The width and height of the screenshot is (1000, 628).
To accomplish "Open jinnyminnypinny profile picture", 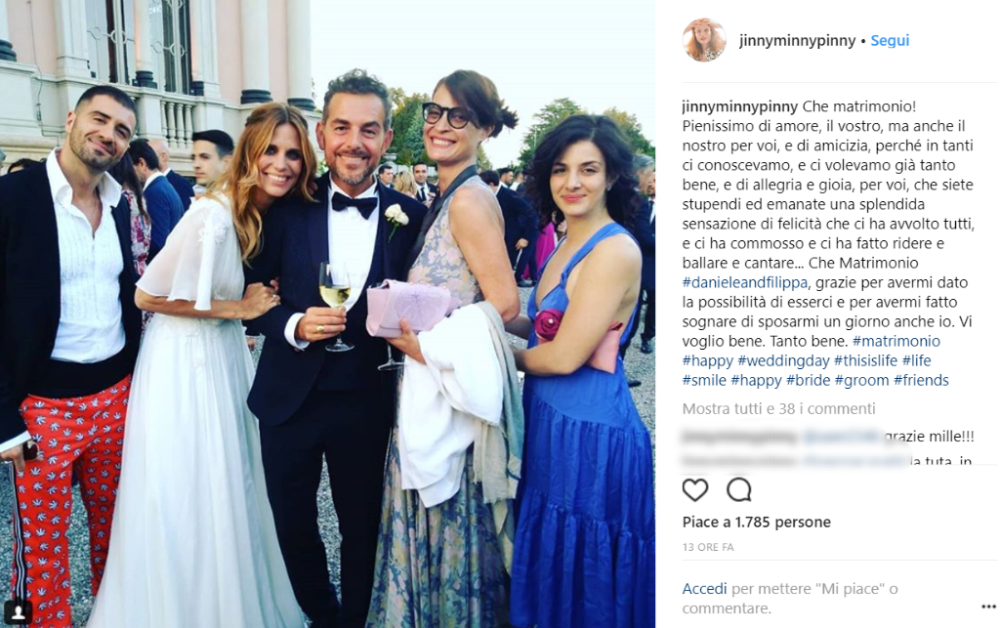I will [x=704, y=40].
